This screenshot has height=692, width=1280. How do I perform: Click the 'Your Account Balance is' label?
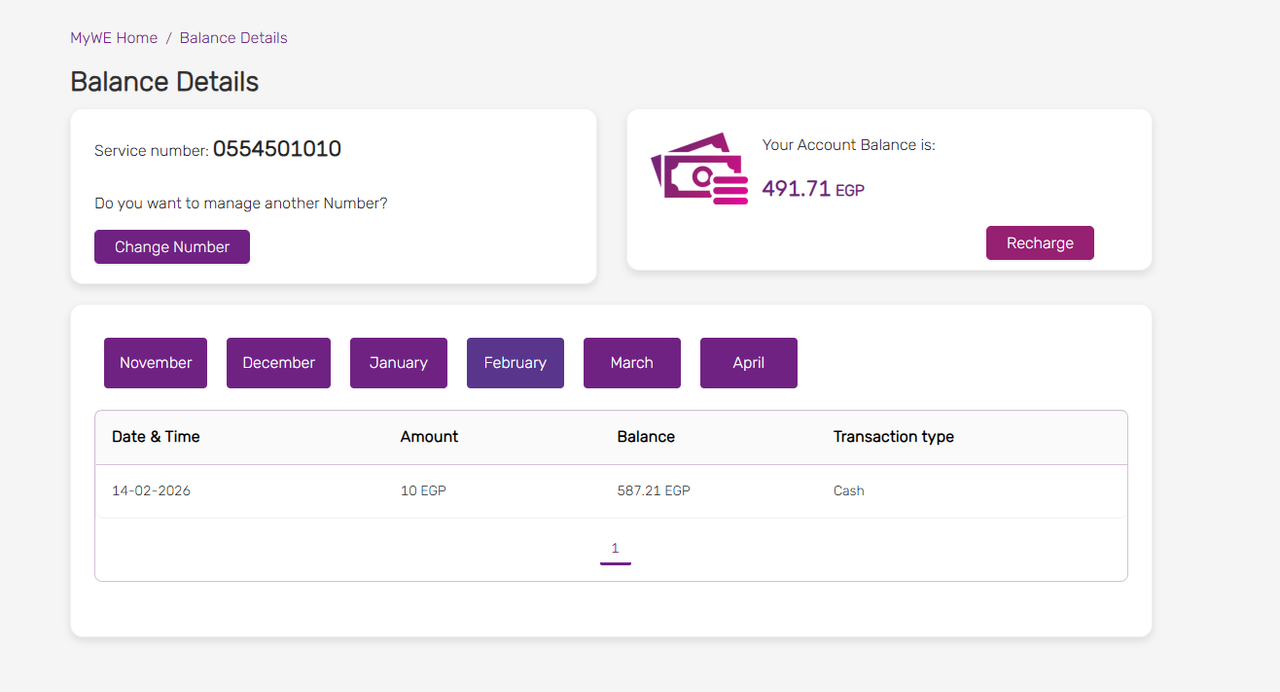849,145
